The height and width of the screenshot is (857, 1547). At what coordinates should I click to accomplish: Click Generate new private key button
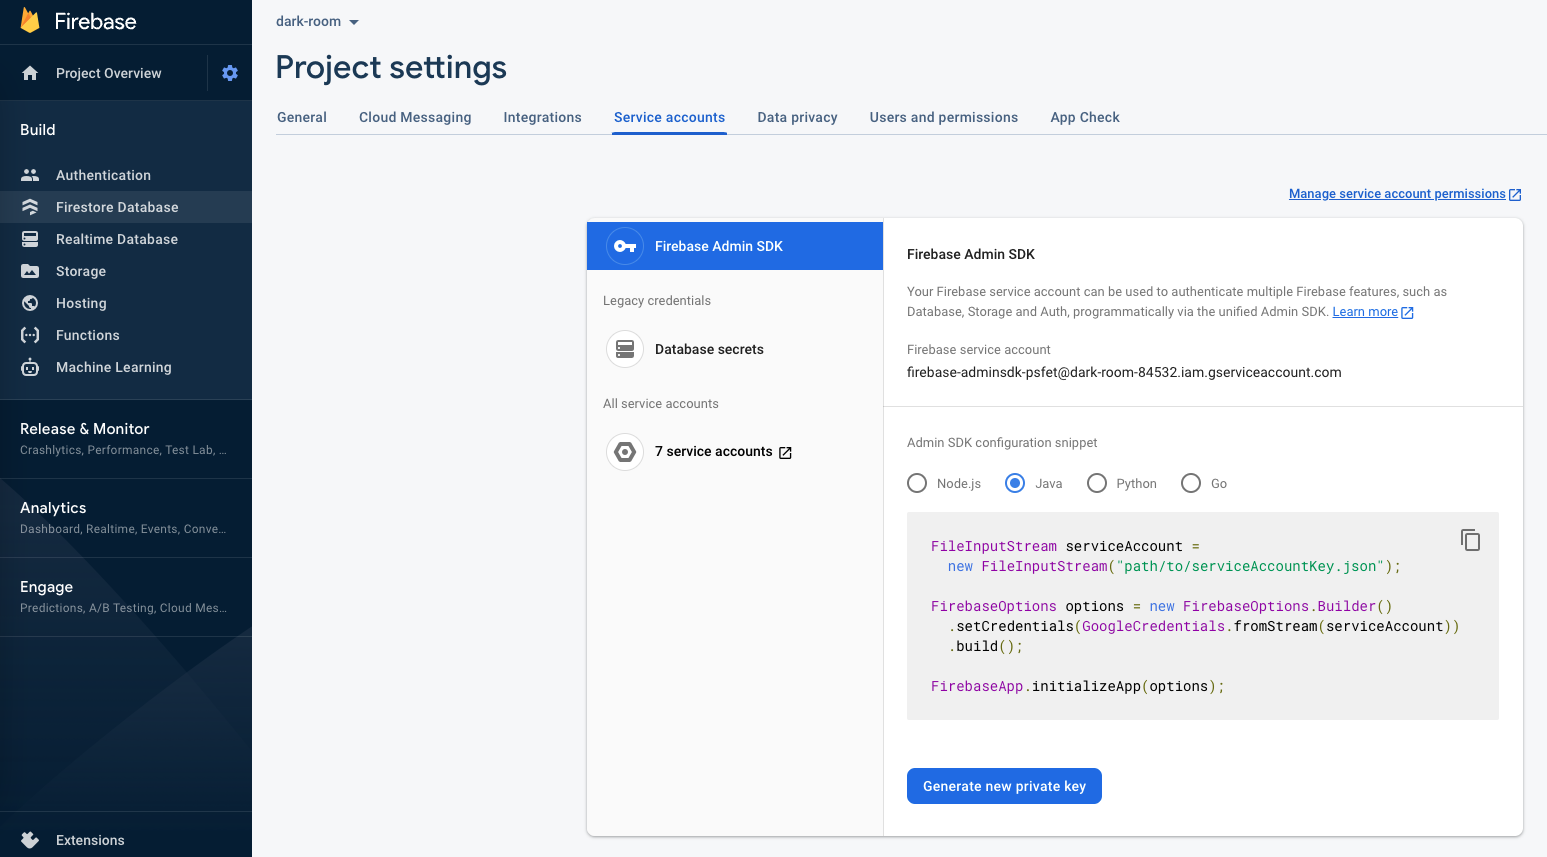pos(1004,786)
